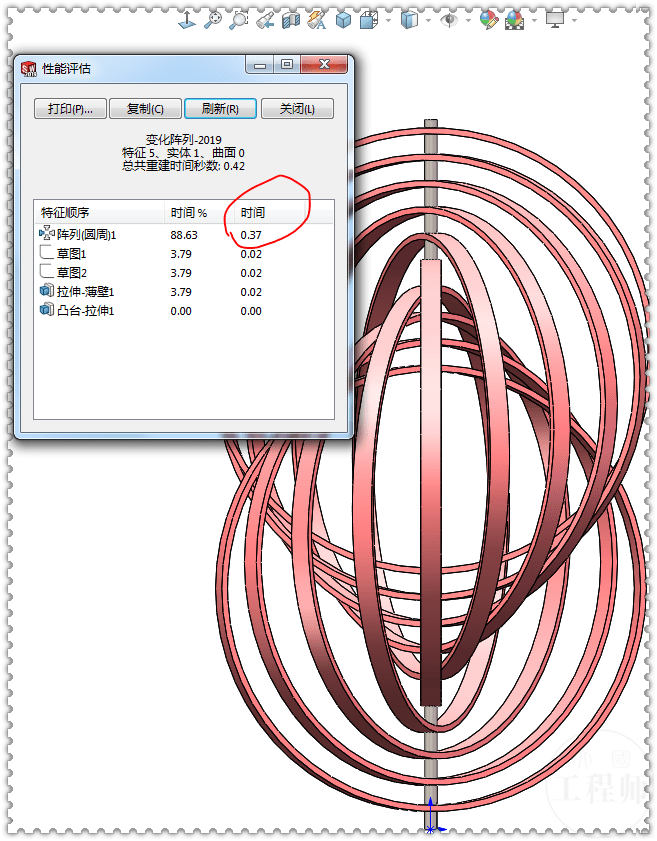
Task: Close the 性能评估 dialog with X
Action: click(324, 64)
